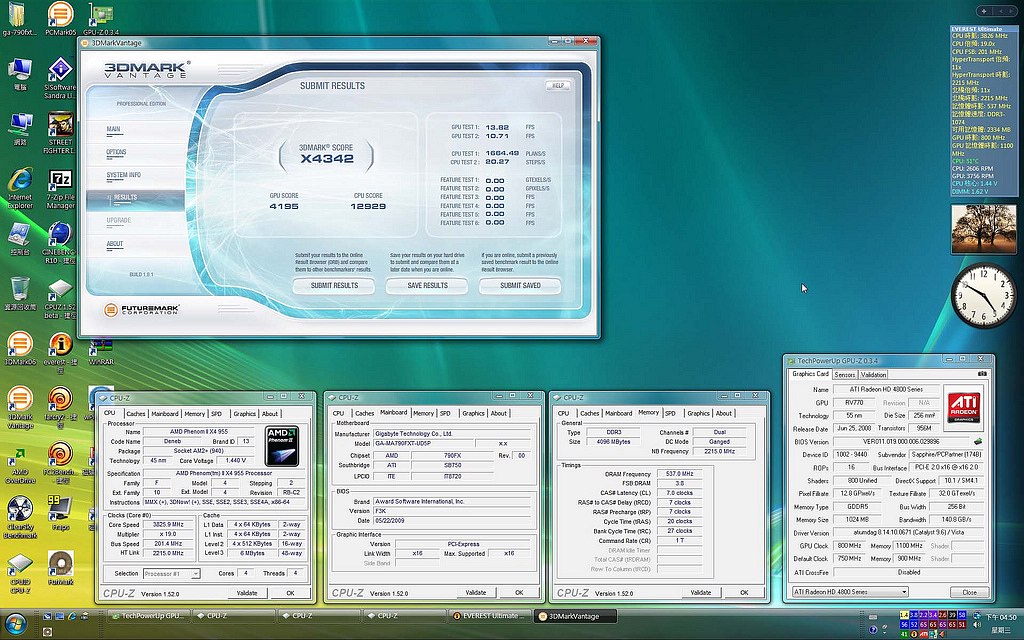Click the 3DMark score X4342
Viewport: 1024px width, 640px height.
[x=327, y=159]
